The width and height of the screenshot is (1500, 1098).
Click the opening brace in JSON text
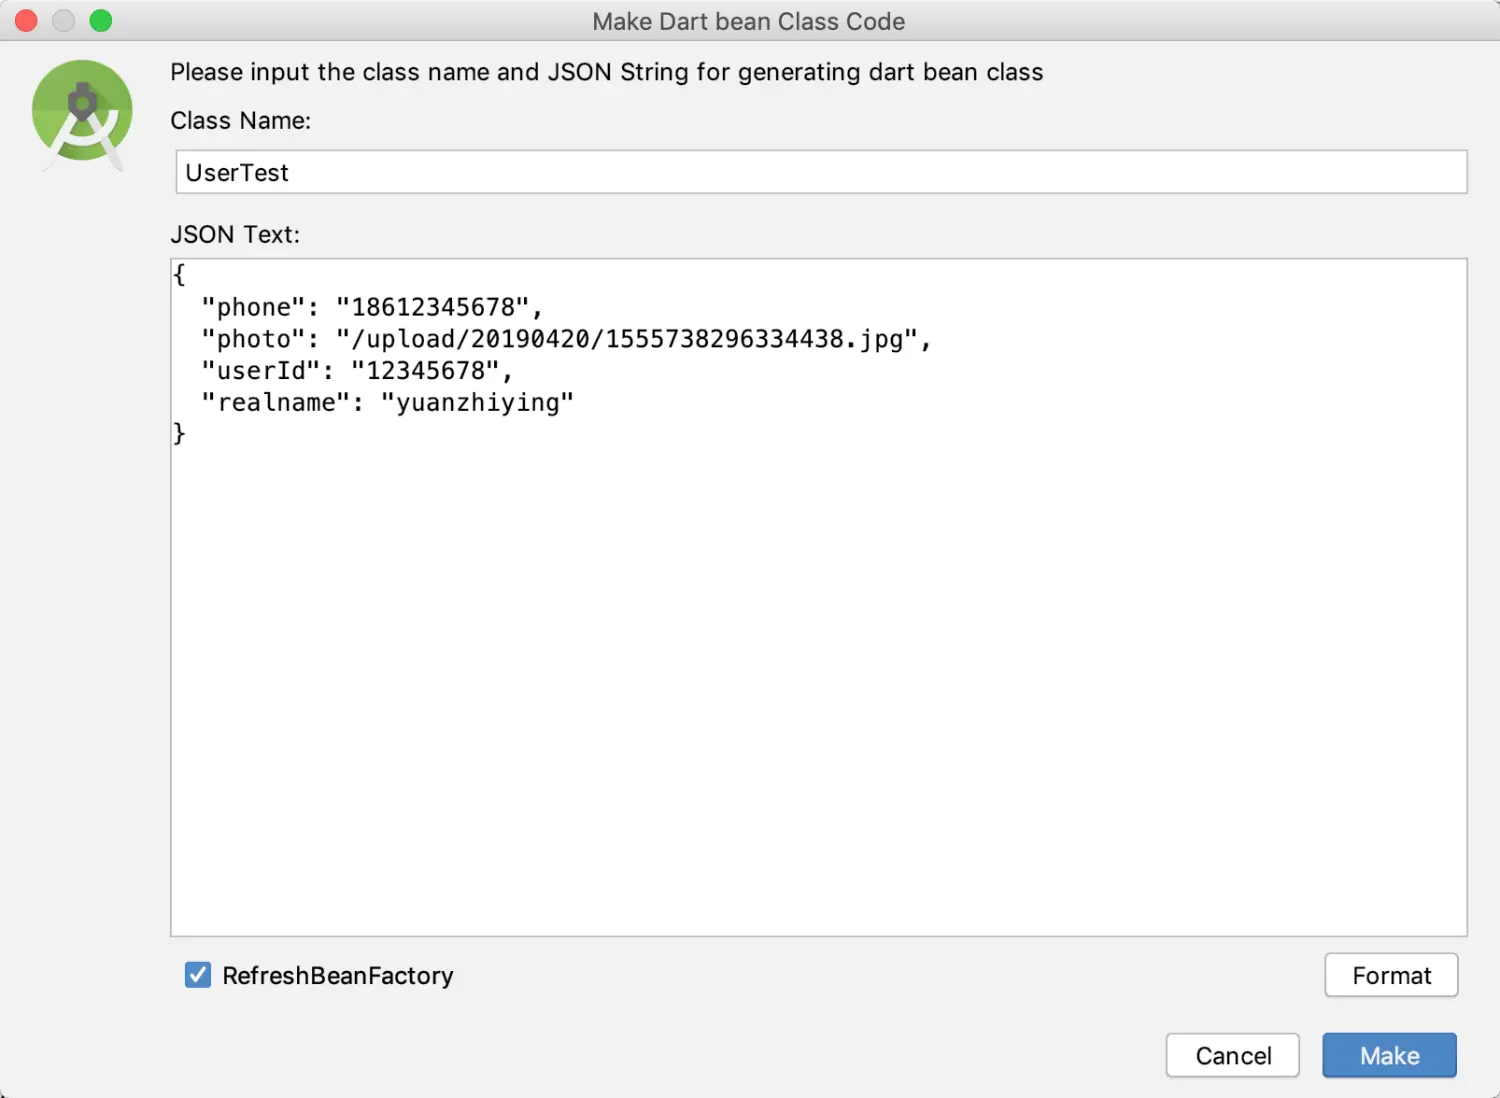point(179,273)
